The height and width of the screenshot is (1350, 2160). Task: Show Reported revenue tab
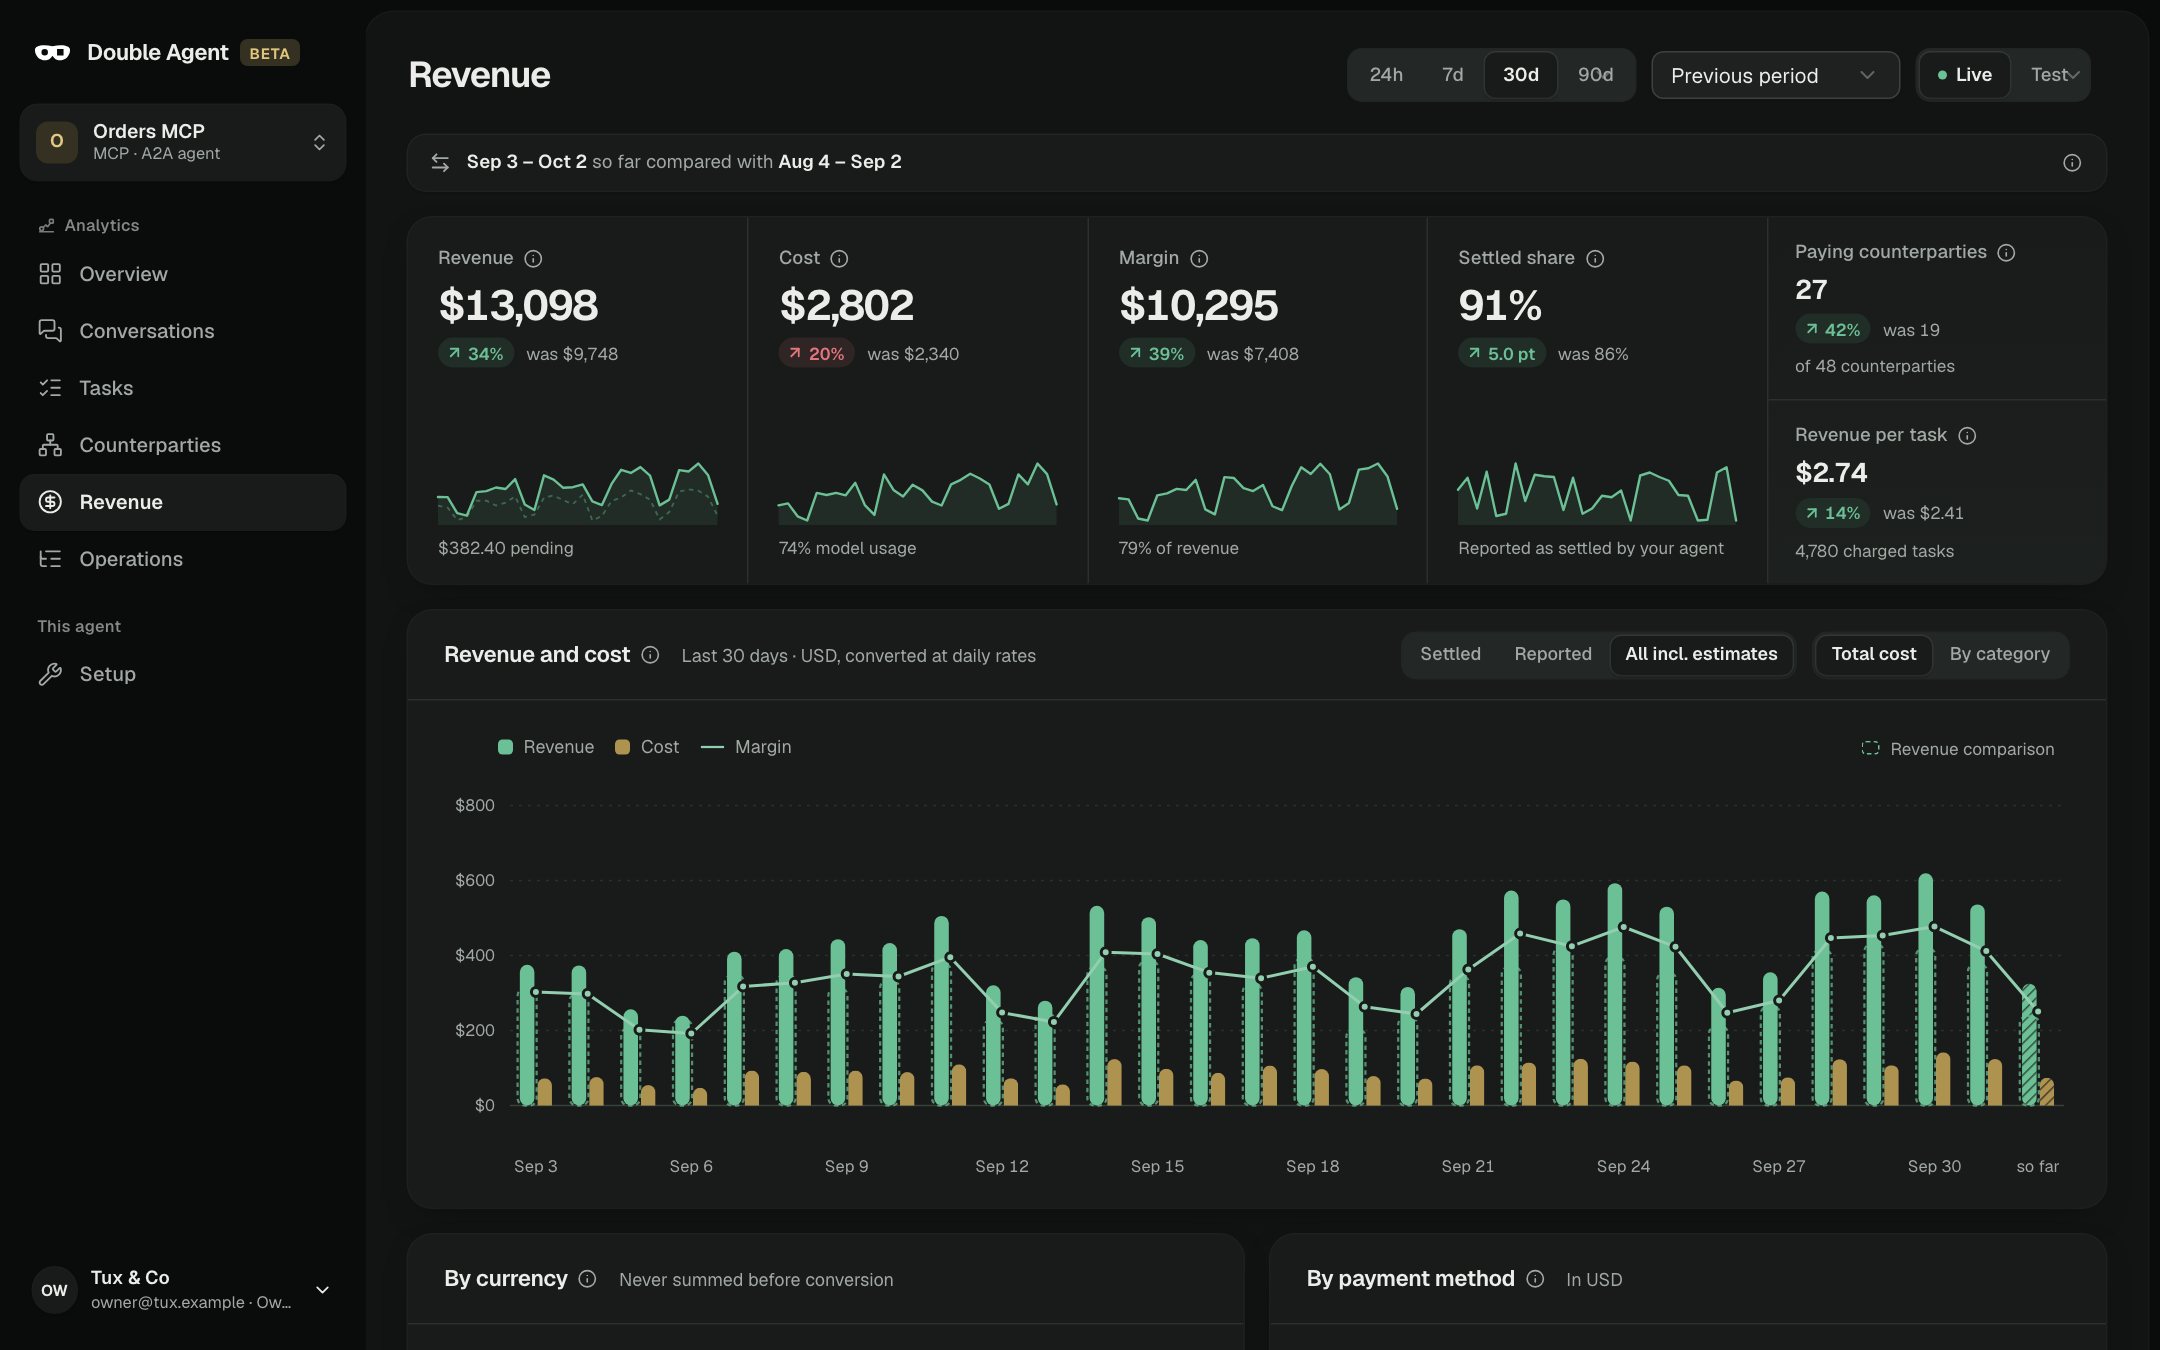1553,654
